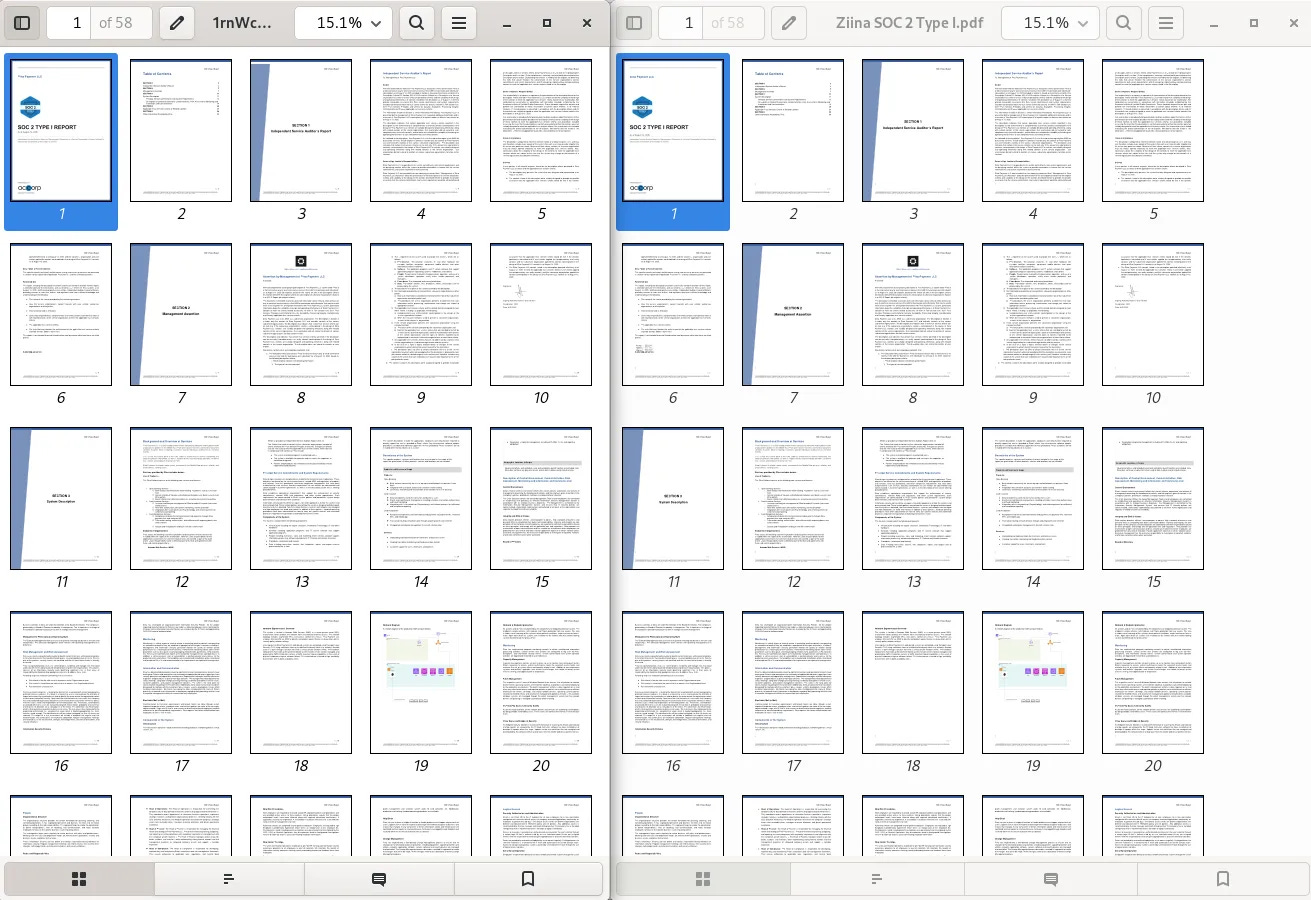Select page 5 thumbnail in the left window

click(541, 131)
